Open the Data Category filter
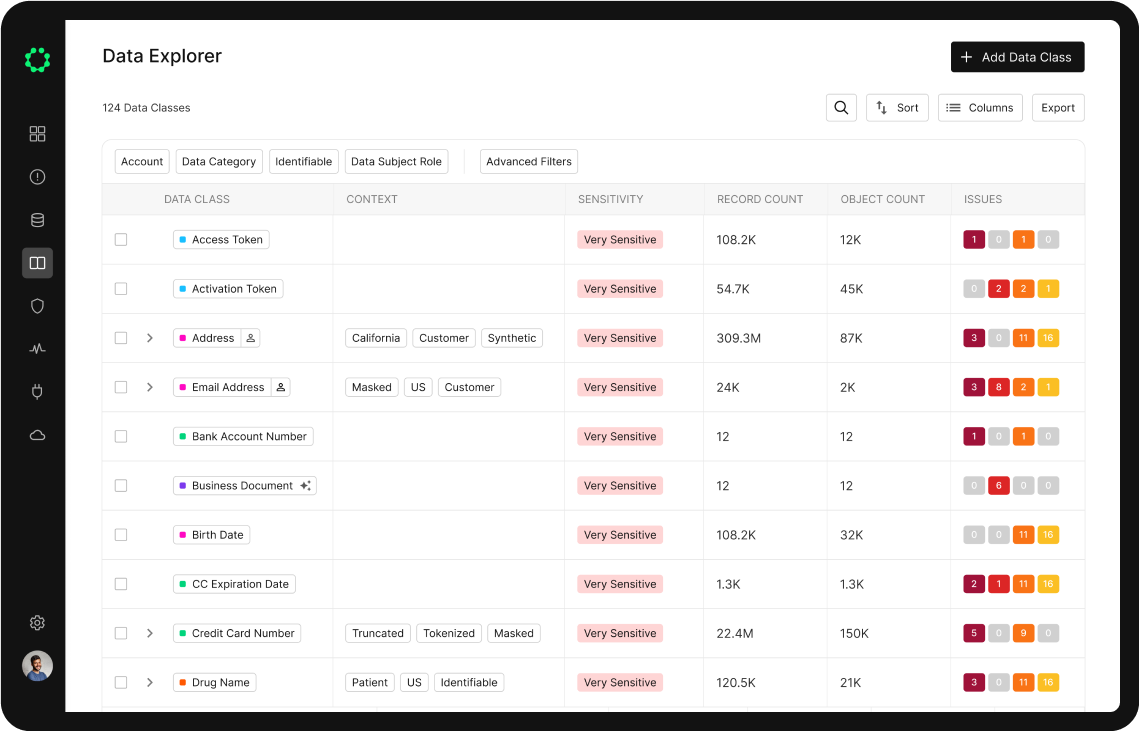The height and width of the screenshot is (731, 1139). [219, 161]
